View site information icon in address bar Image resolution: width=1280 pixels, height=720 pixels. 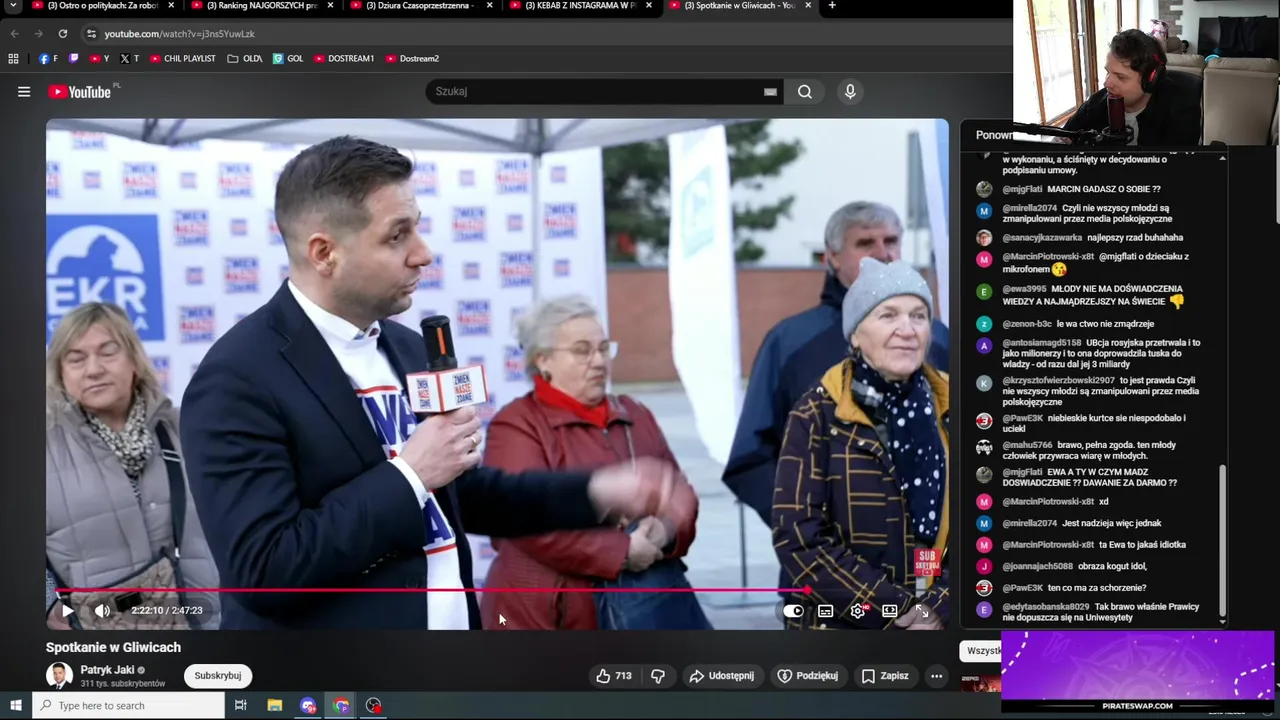(91, 34)
